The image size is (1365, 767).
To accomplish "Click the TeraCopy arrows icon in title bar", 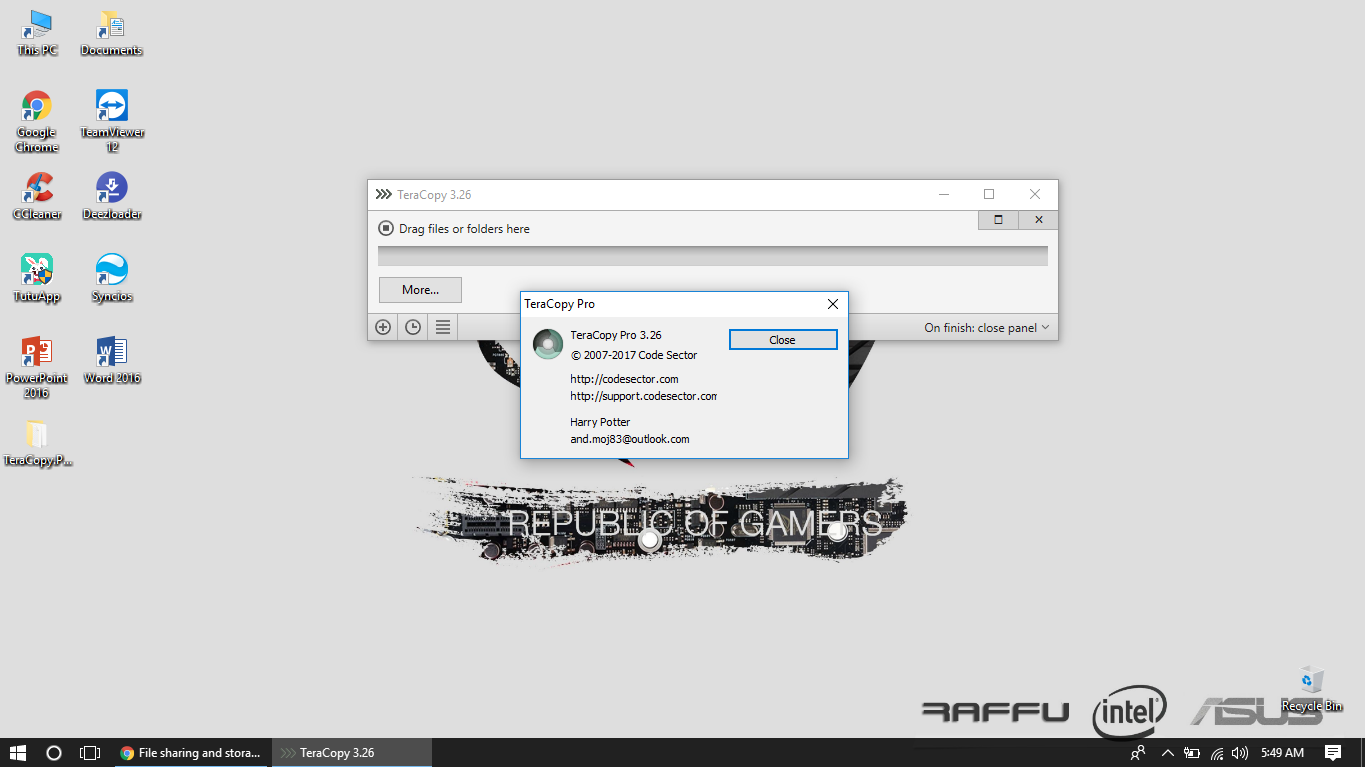I will [x=383, y=195].
